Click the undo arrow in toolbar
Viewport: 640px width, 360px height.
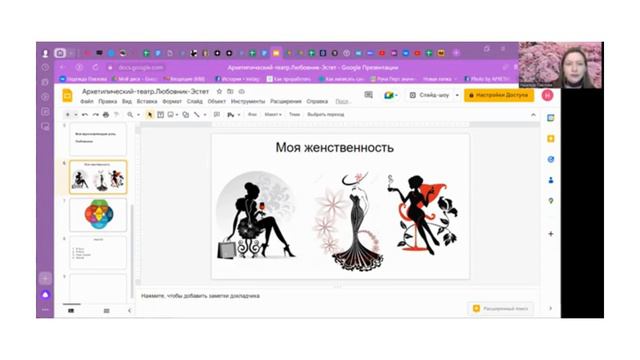85,115
